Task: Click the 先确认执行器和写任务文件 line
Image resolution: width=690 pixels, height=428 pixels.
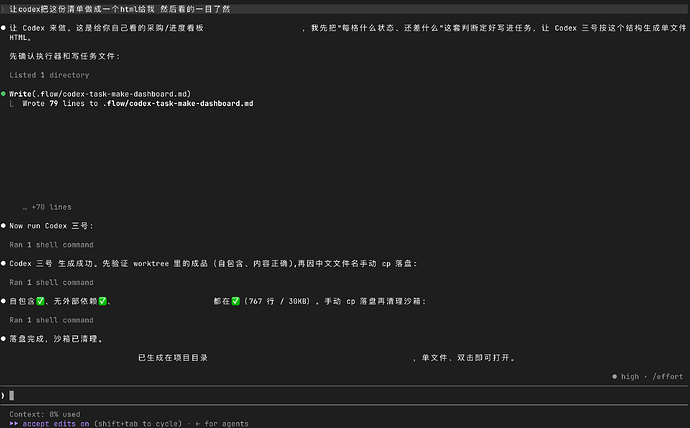Action: [65, 56]
